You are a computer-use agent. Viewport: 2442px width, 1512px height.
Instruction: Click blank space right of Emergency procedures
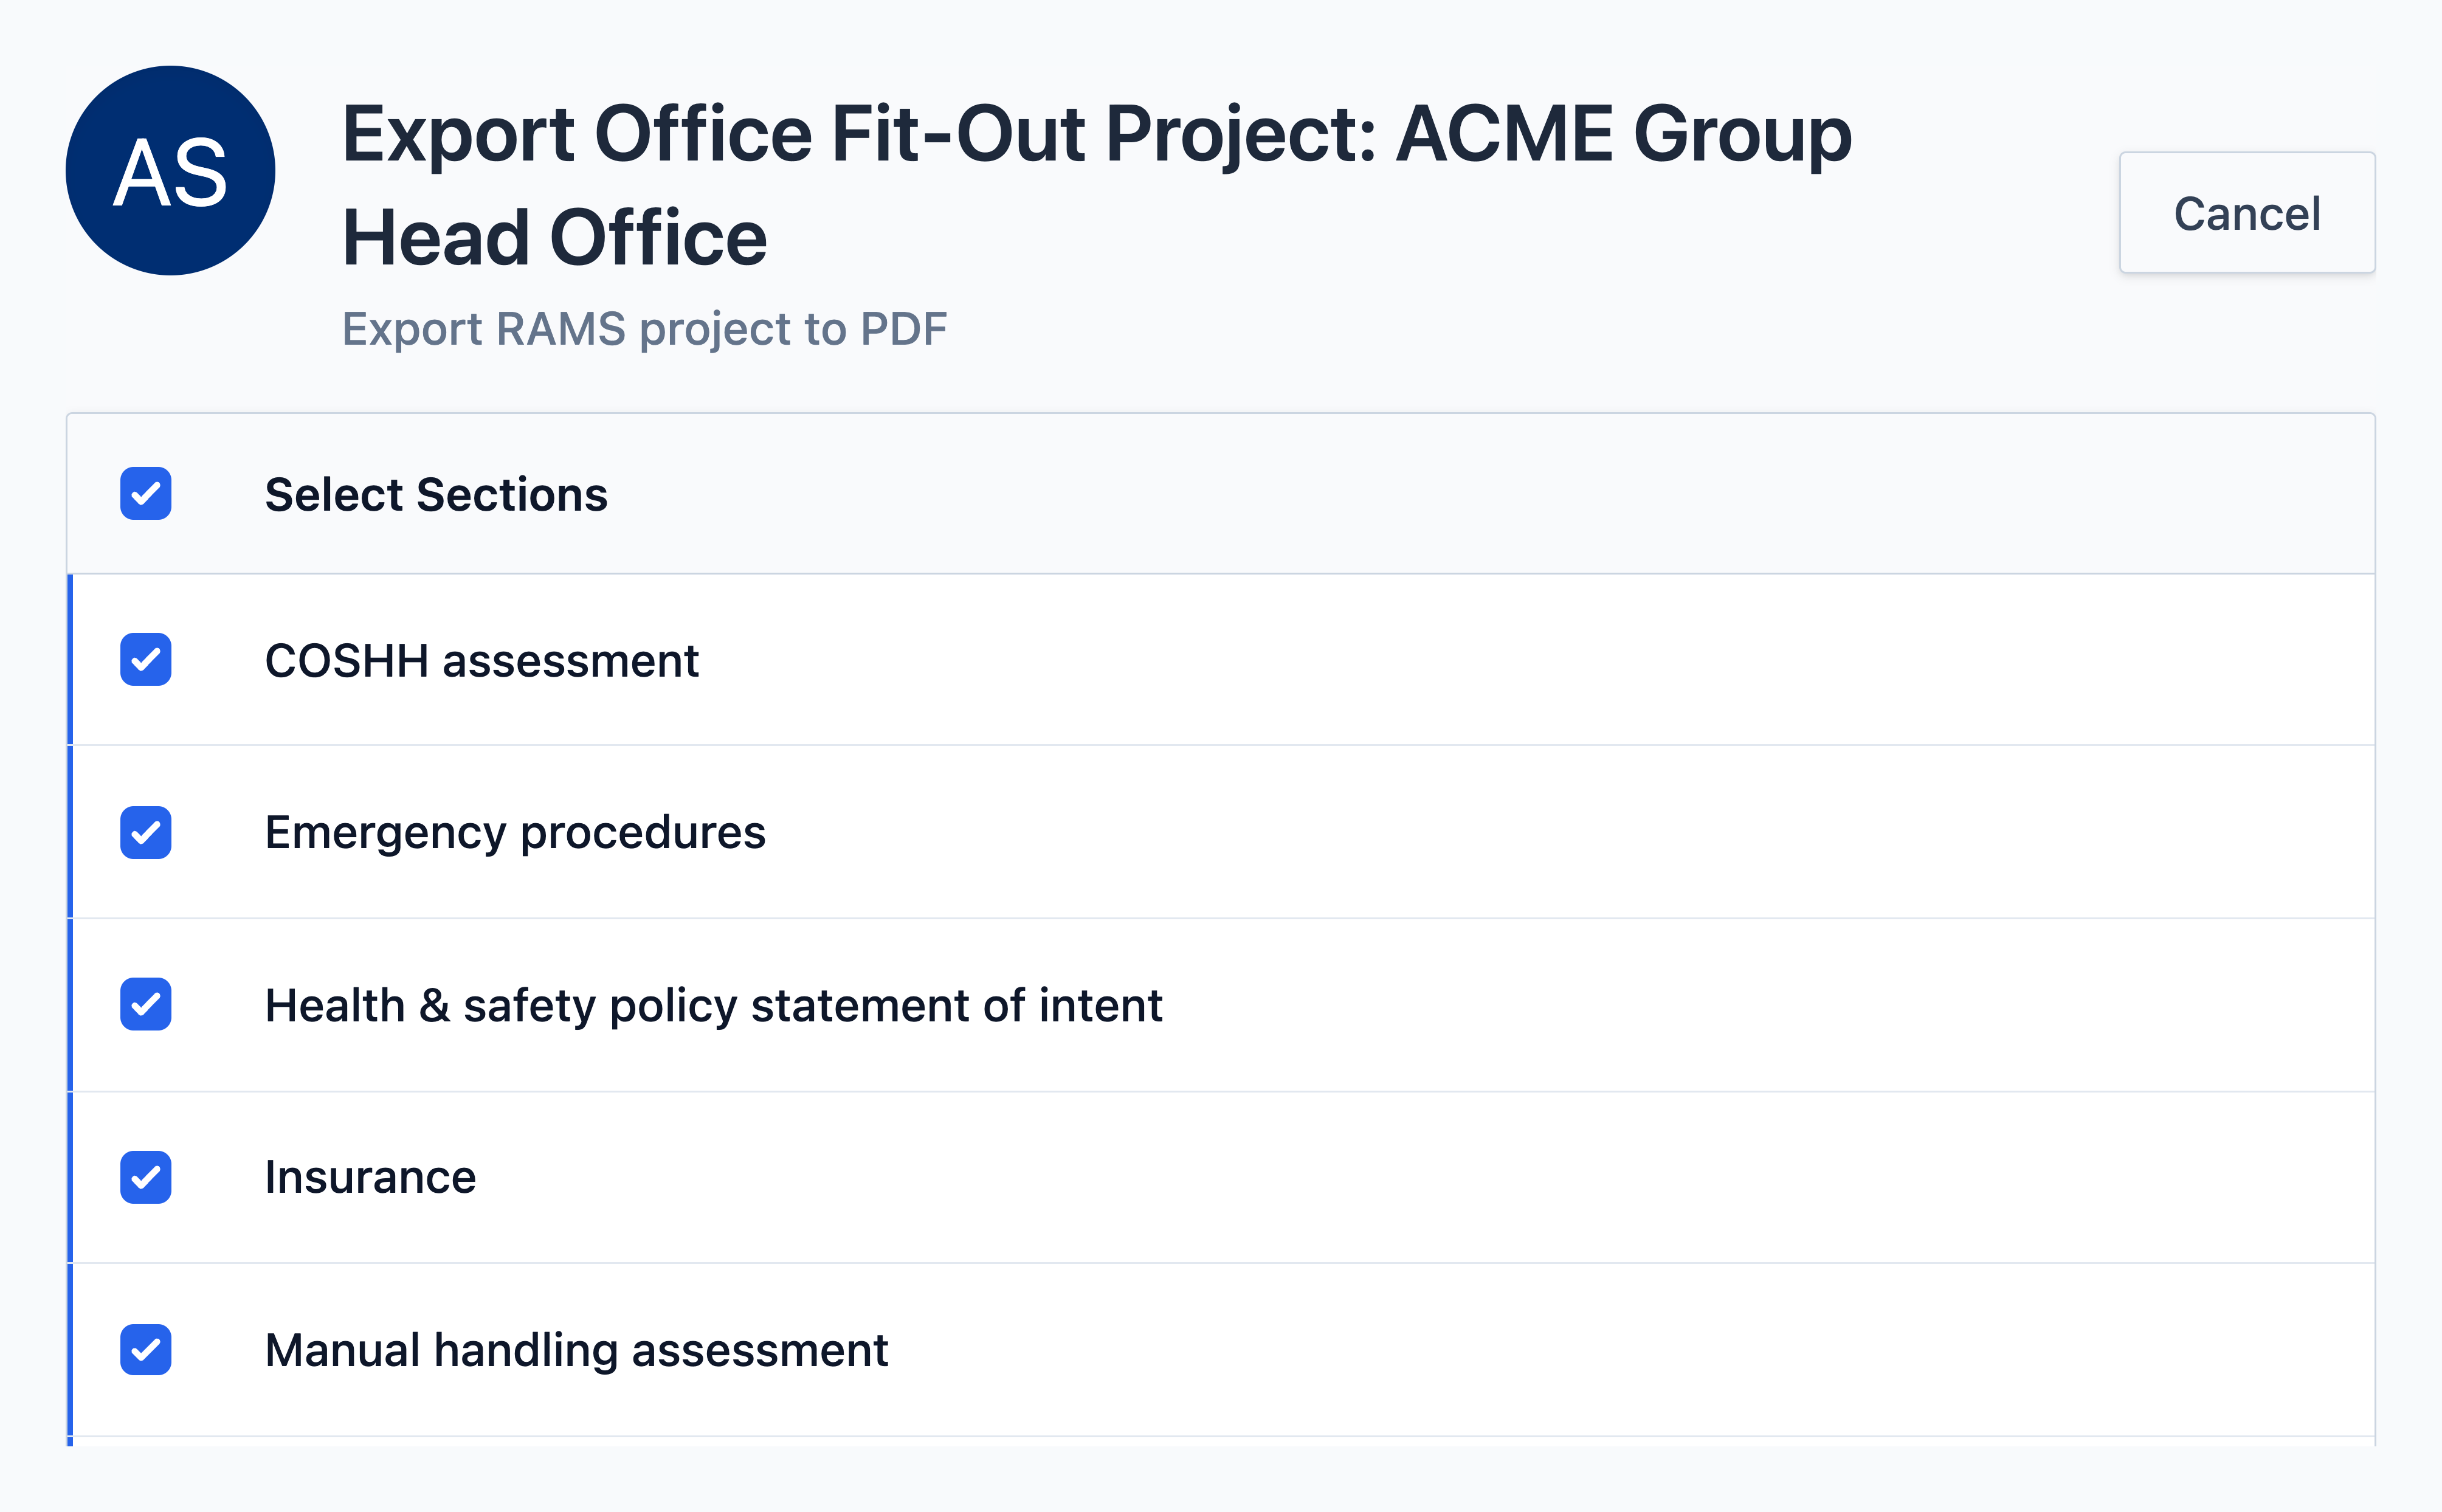1570,832
